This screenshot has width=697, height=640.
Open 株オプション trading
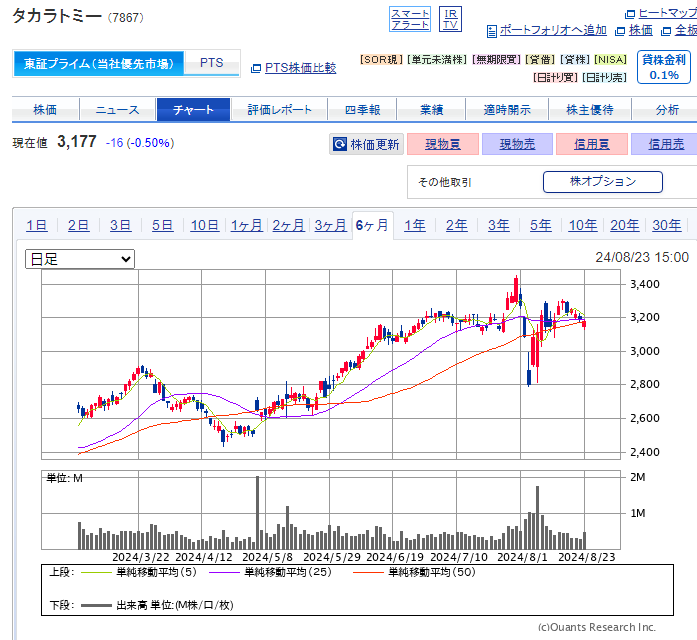[x=603, y=182]
